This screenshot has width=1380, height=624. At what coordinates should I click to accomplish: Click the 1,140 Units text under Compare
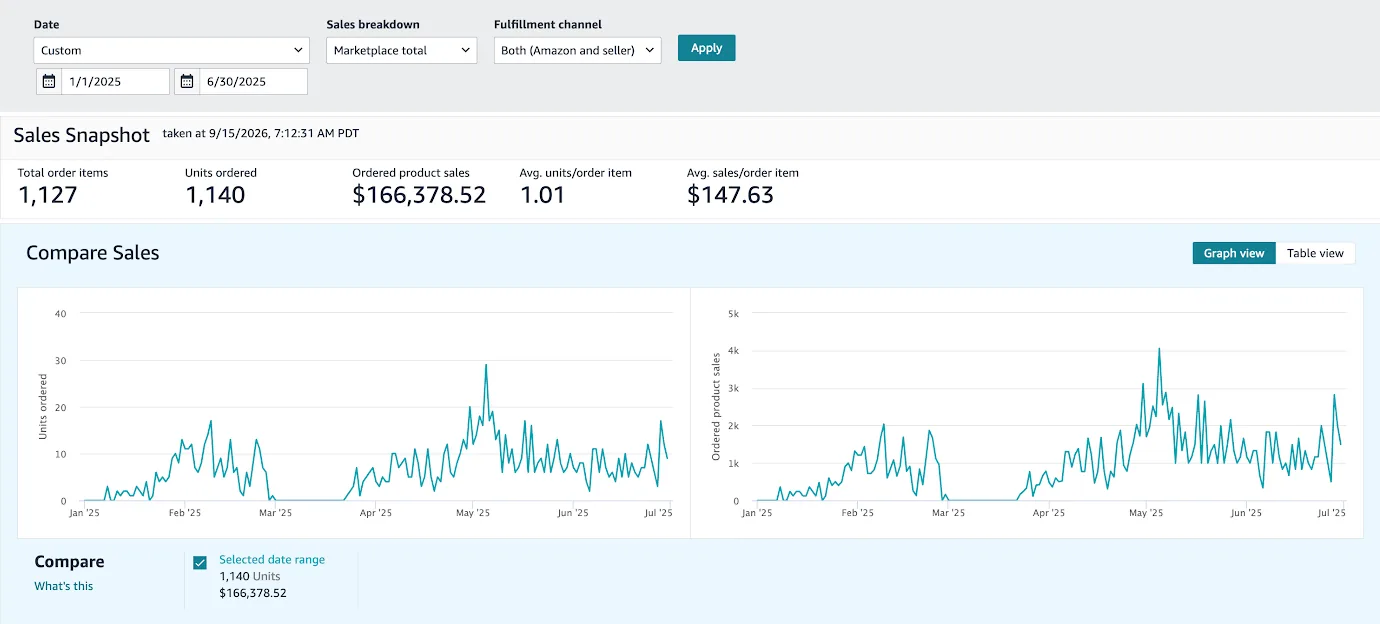(250, 576)
